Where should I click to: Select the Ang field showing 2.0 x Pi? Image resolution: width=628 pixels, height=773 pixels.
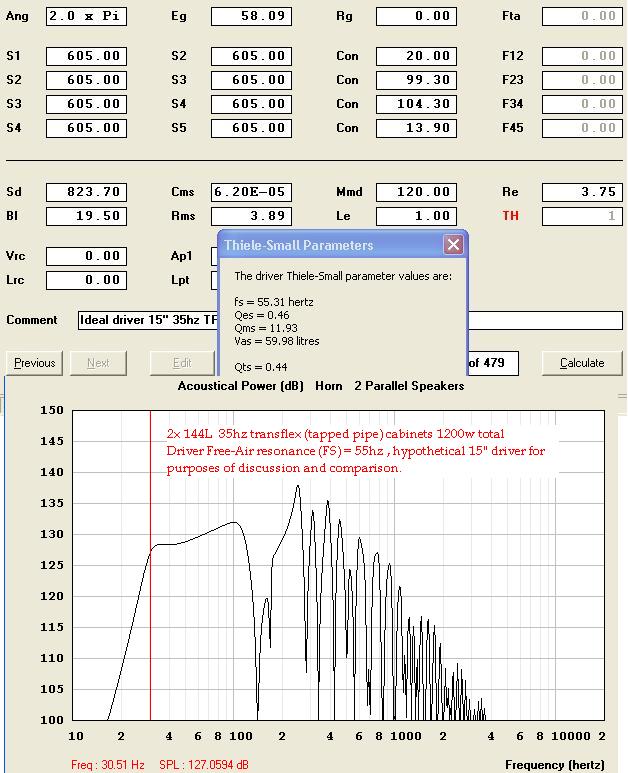point(86,16)
